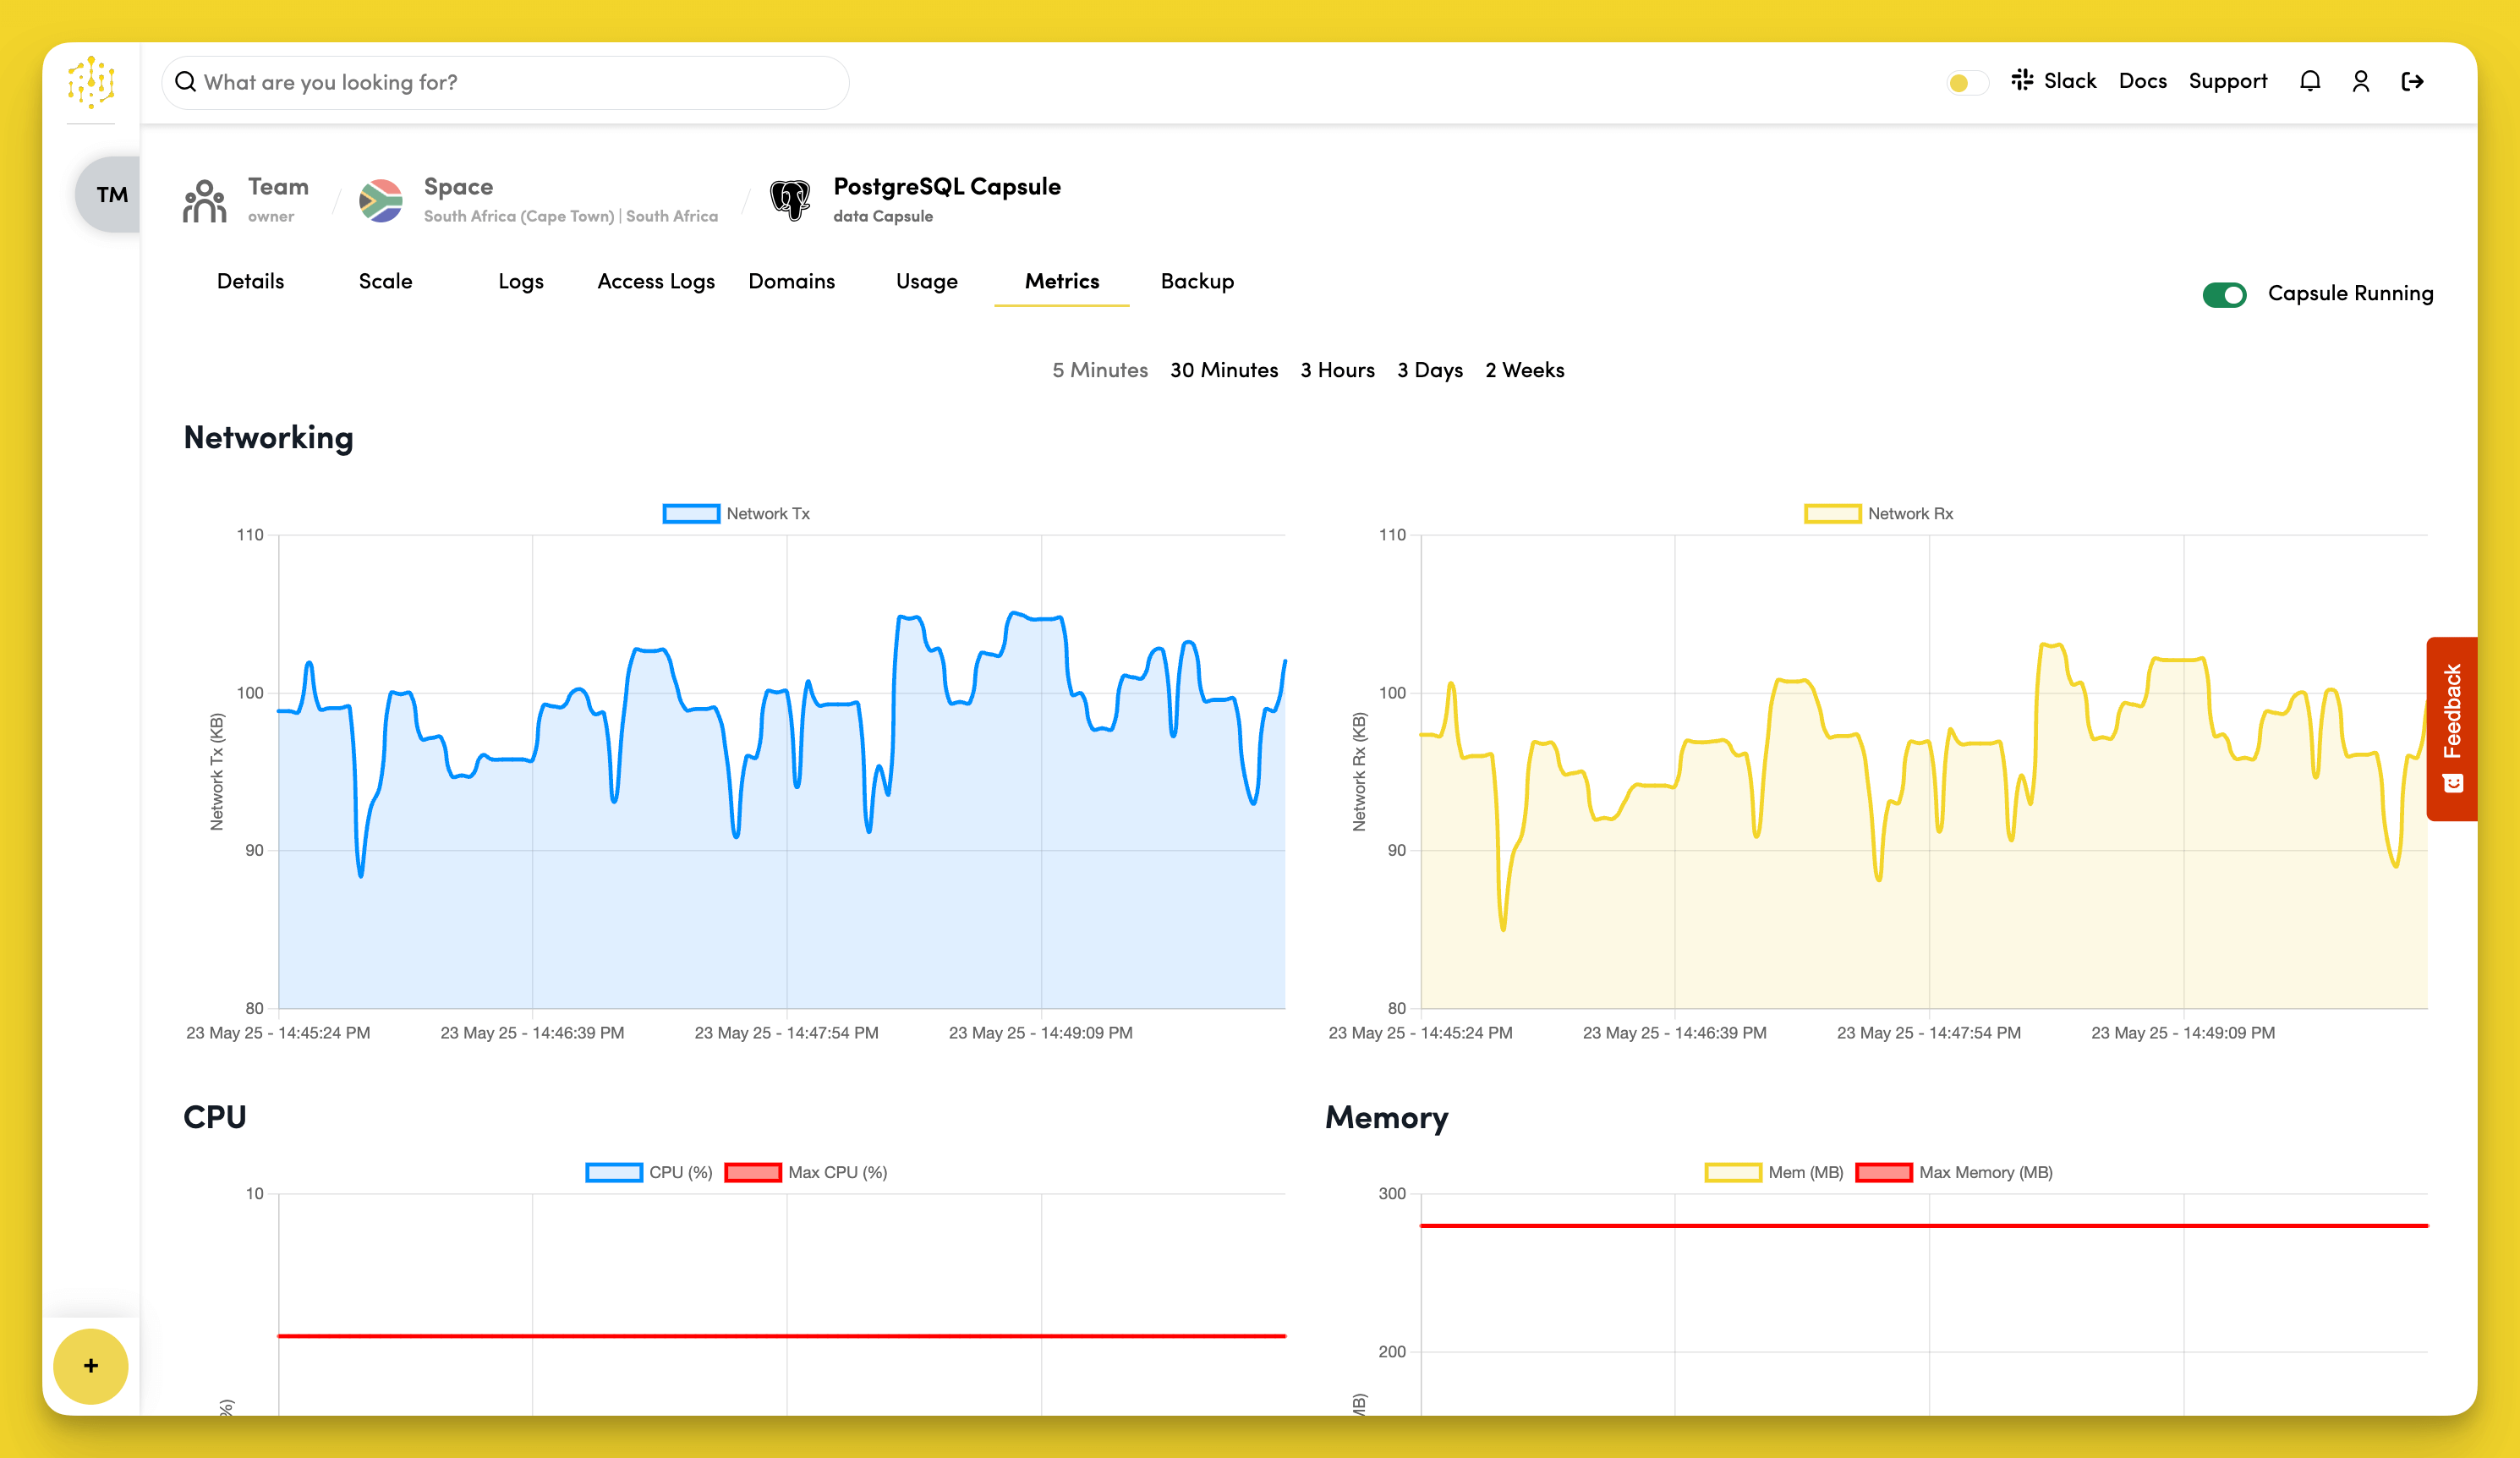Click the Slack icon next to Docs
The height and width of the screenshot is (1458, 2520).
pyautogui.click(x=2022, y=81)
